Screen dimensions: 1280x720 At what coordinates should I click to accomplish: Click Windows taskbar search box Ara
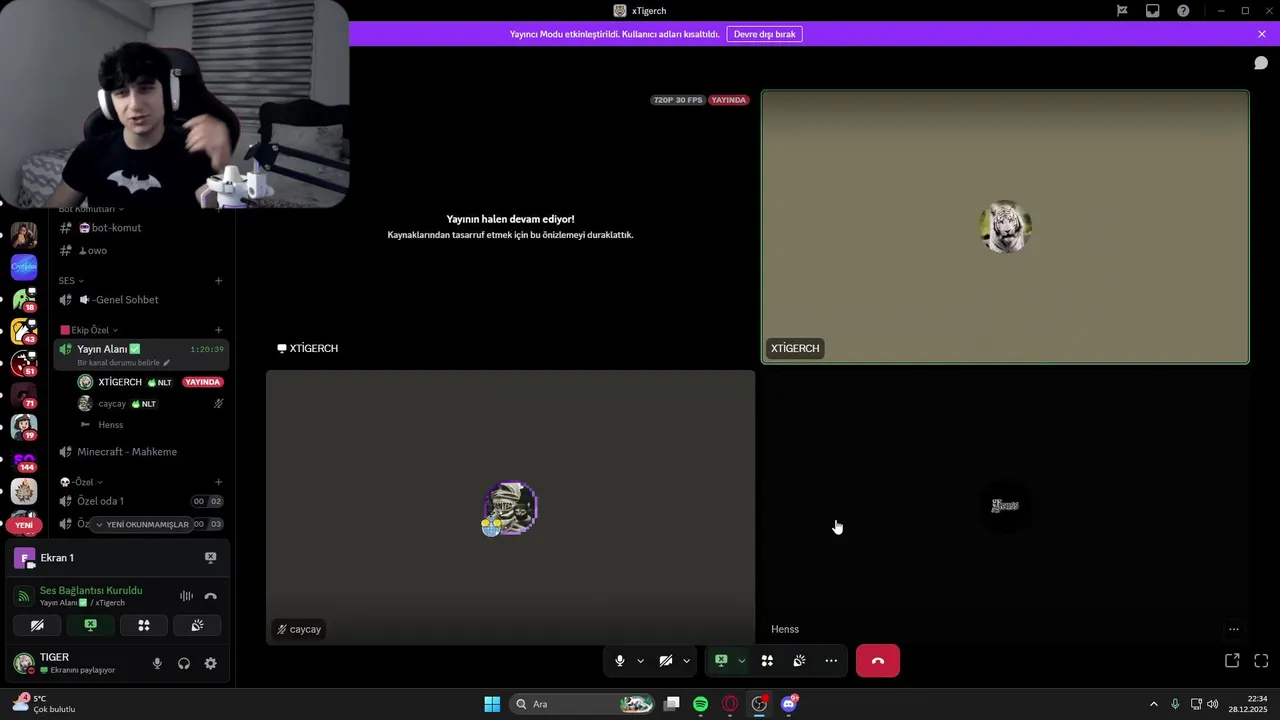(x=582, y=704)
